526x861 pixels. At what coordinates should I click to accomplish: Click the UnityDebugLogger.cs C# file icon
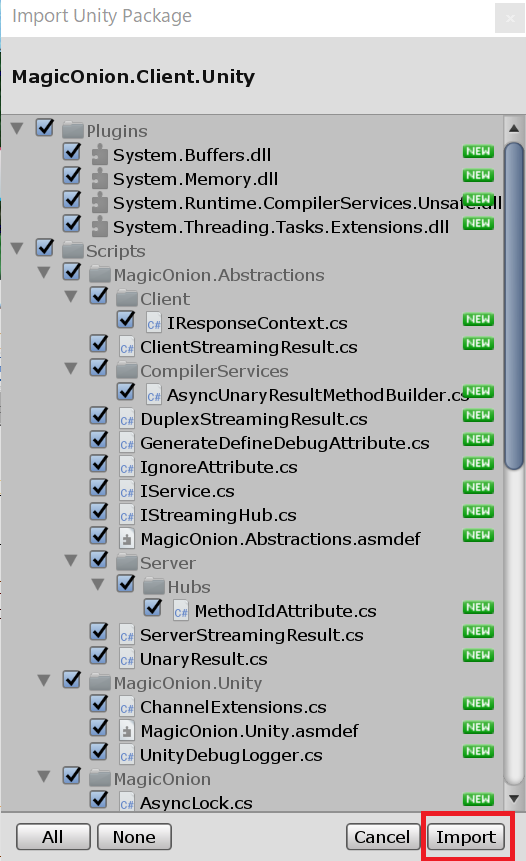click(127, 756)
